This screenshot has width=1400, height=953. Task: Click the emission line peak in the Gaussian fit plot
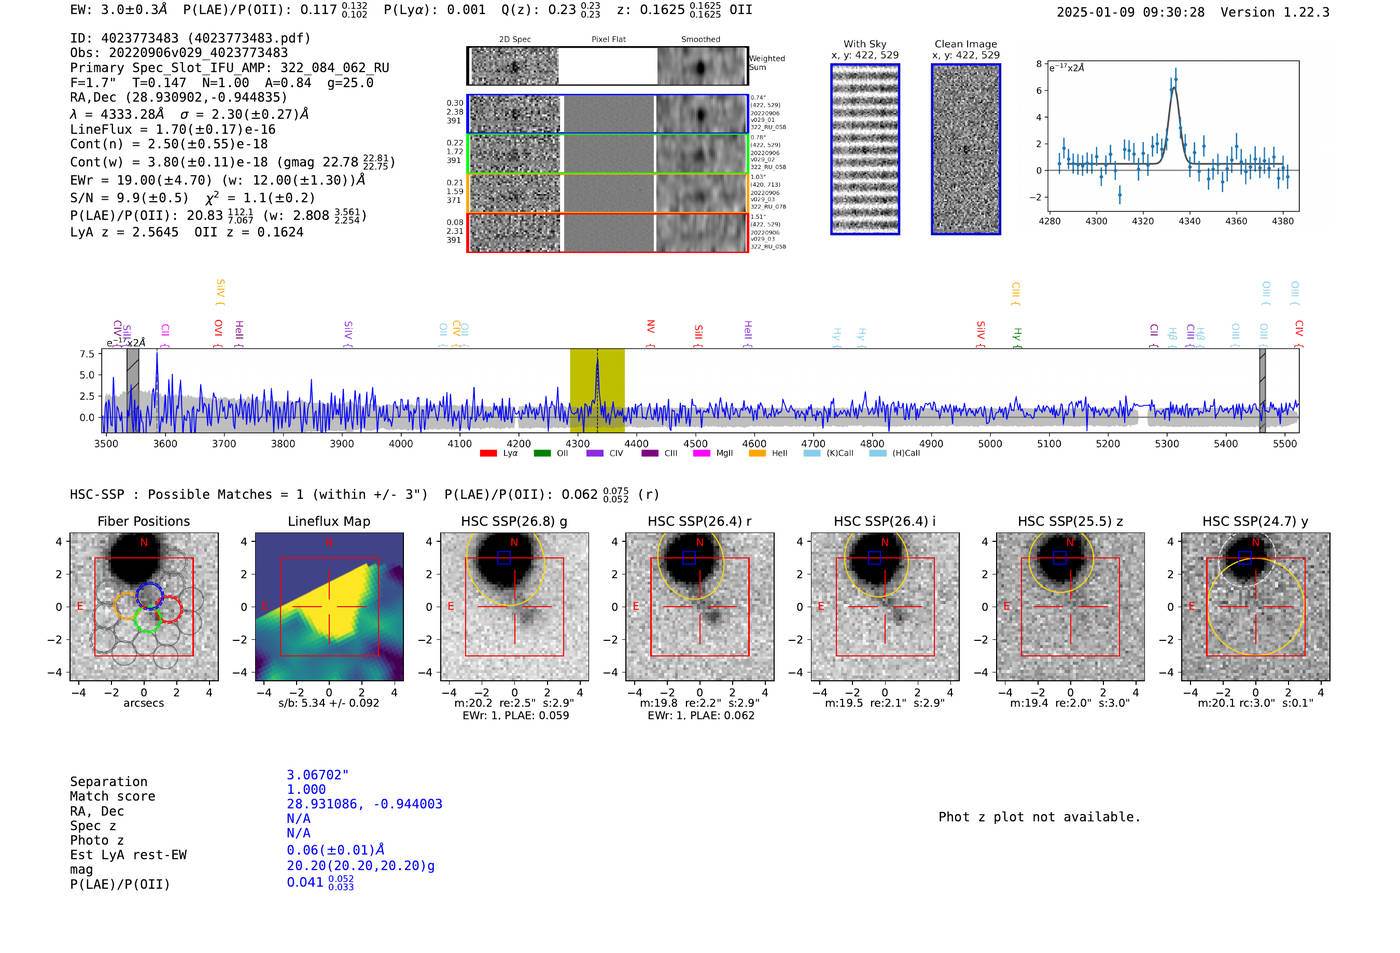pyautogui.click(x=1175, y=80)
